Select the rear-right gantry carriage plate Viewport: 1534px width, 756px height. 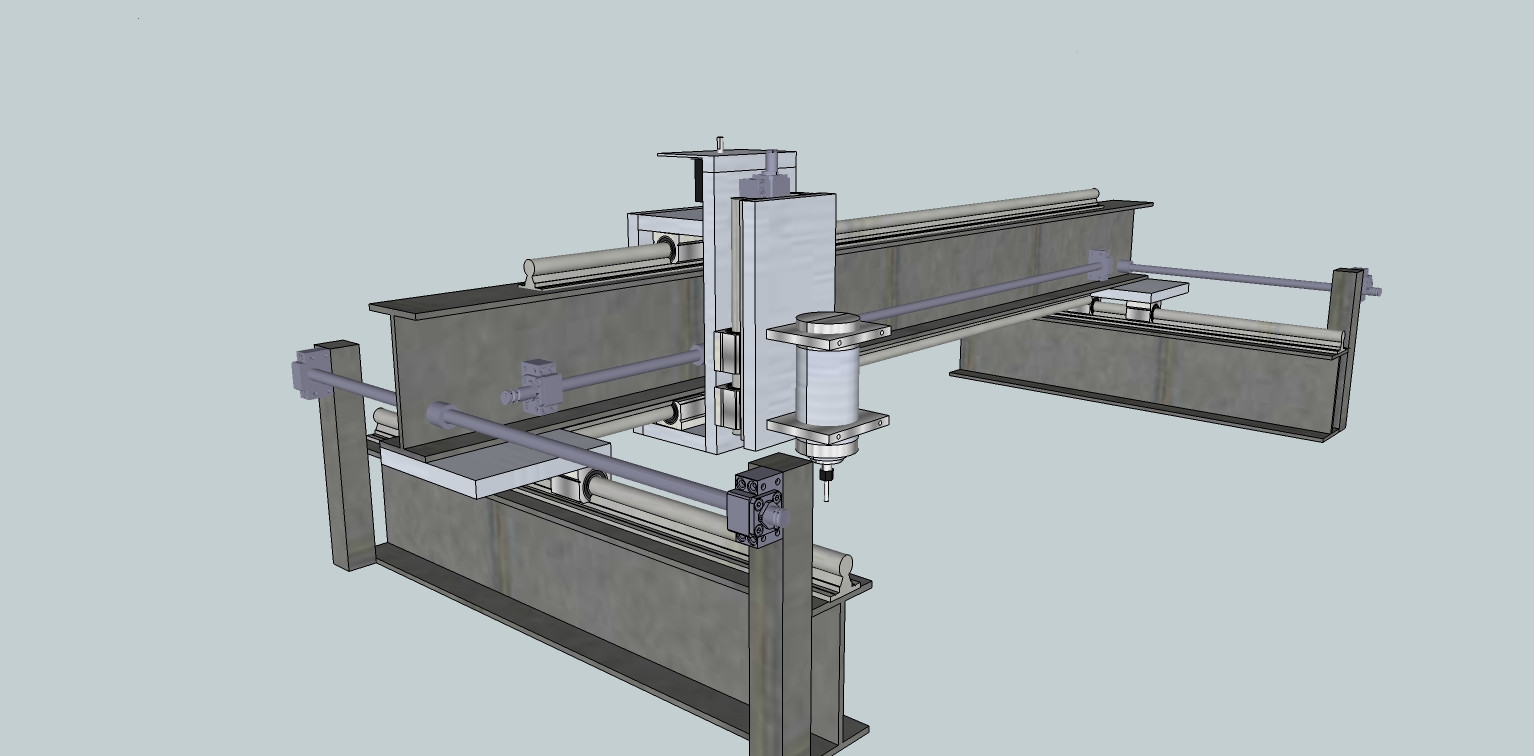pos(1140,292)
